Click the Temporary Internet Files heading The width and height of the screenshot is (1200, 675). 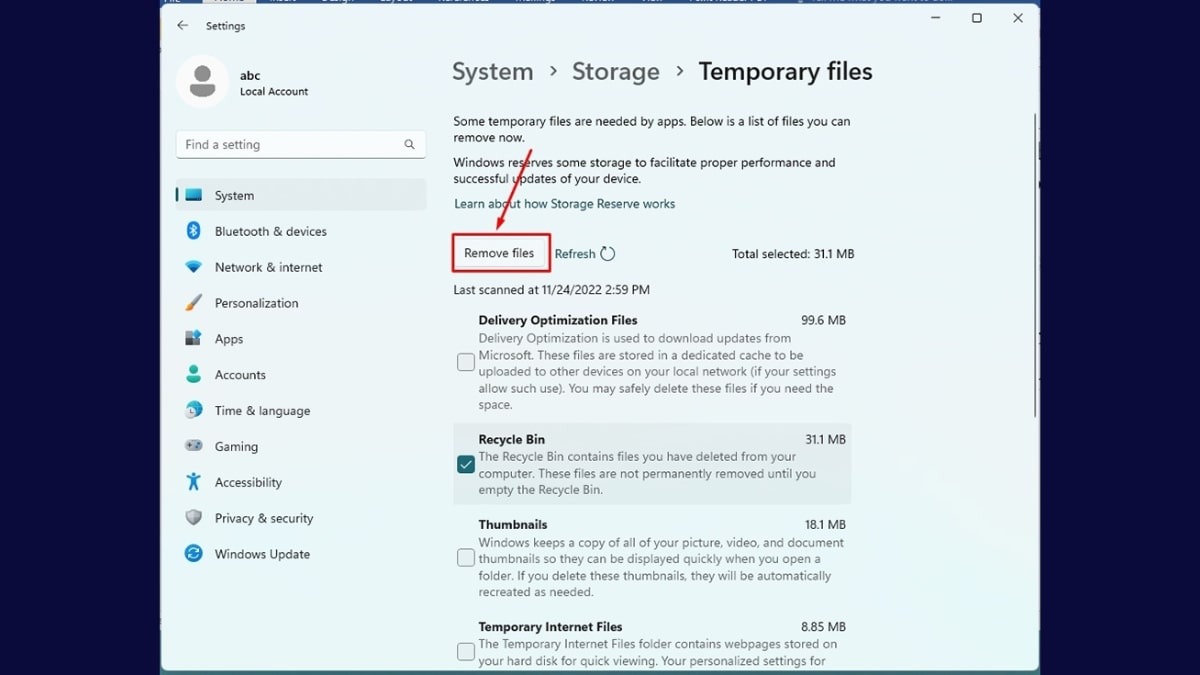point(551,627)
